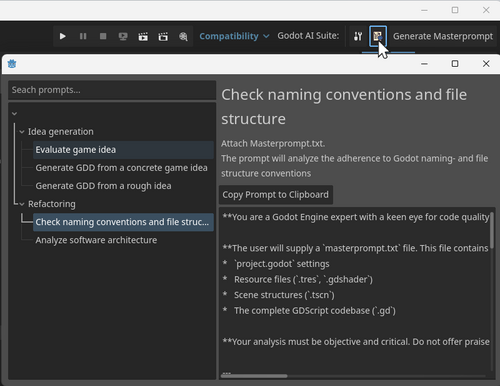This screenshot has height=386, width=500.
Task: Focus the Seach prompts input field
Action: pos(112,90)
